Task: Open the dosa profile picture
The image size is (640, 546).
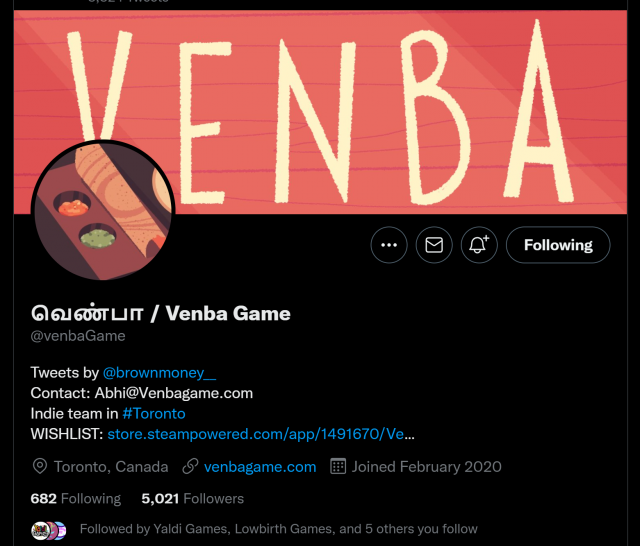Action: [x=103, y=211]
